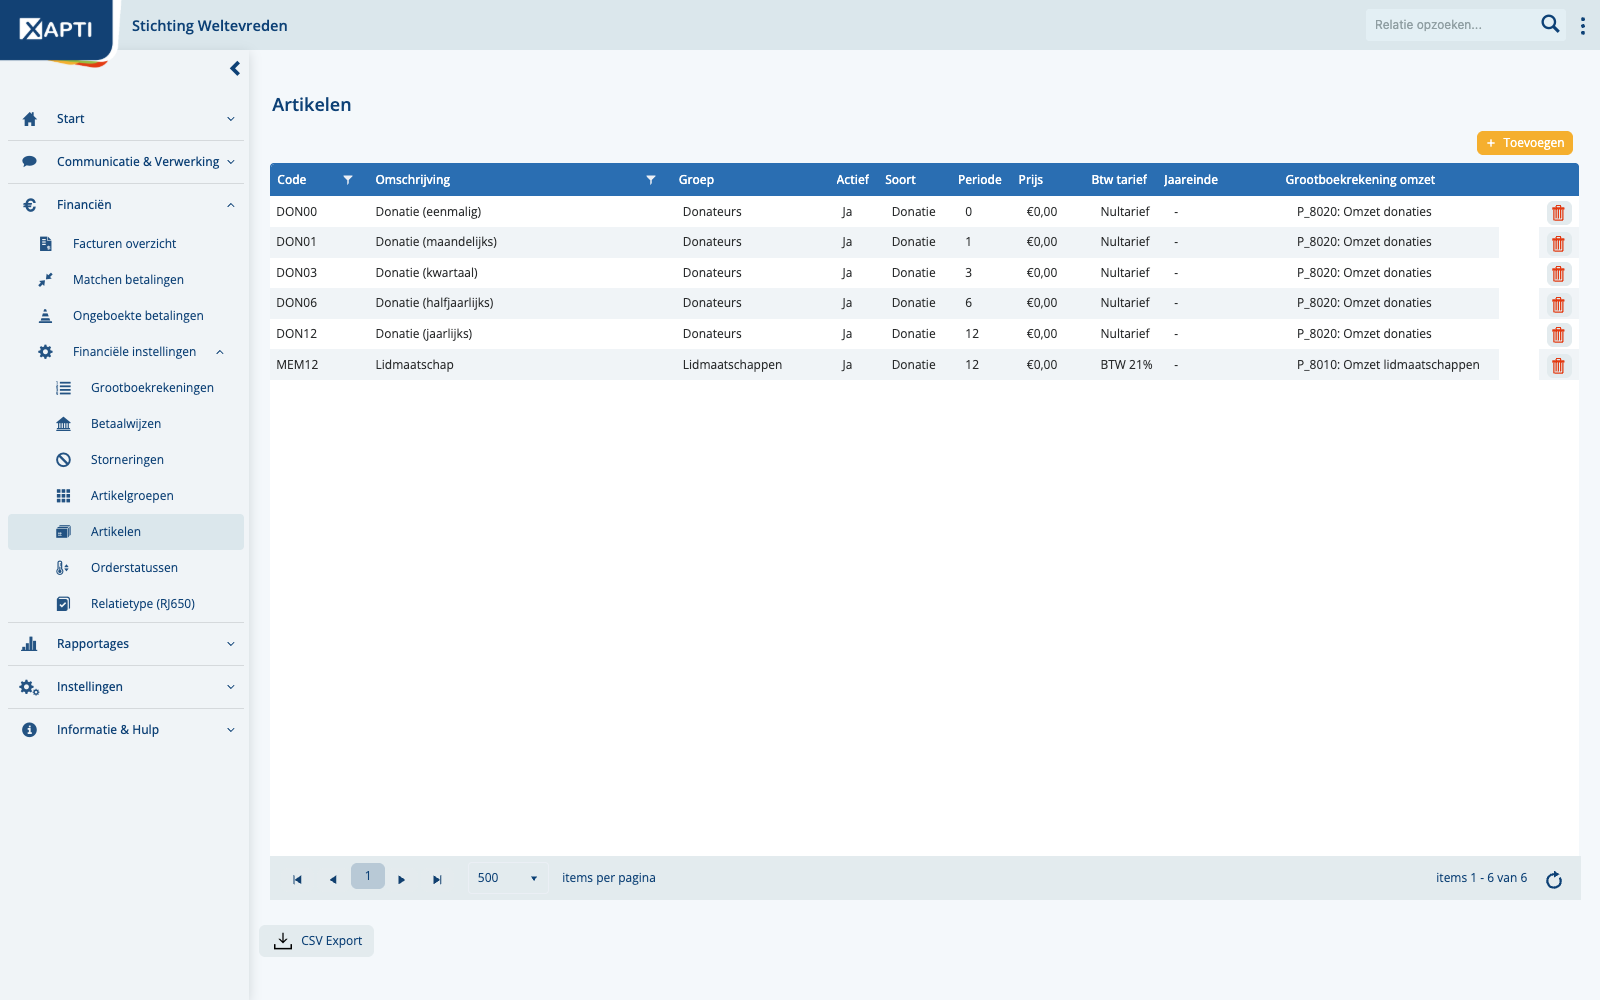The image size is (1600, 1000).
Task: Open Artikelgroepen in the sidebar
Action: tap(132, 496)
